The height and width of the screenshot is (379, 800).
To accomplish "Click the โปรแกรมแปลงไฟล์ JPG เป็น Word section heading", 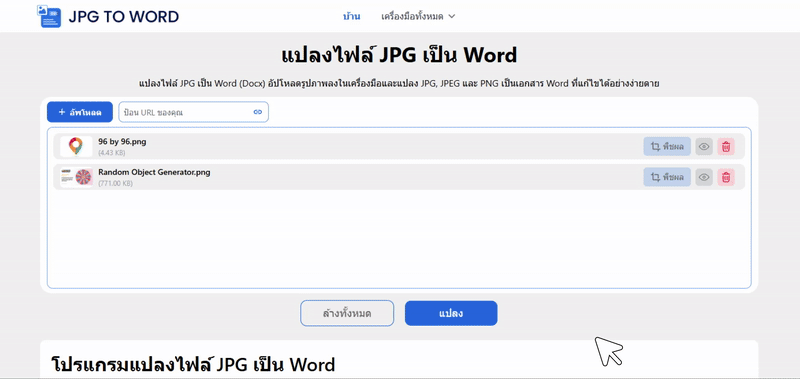I will pyautogui.click(x=193, y=364).
